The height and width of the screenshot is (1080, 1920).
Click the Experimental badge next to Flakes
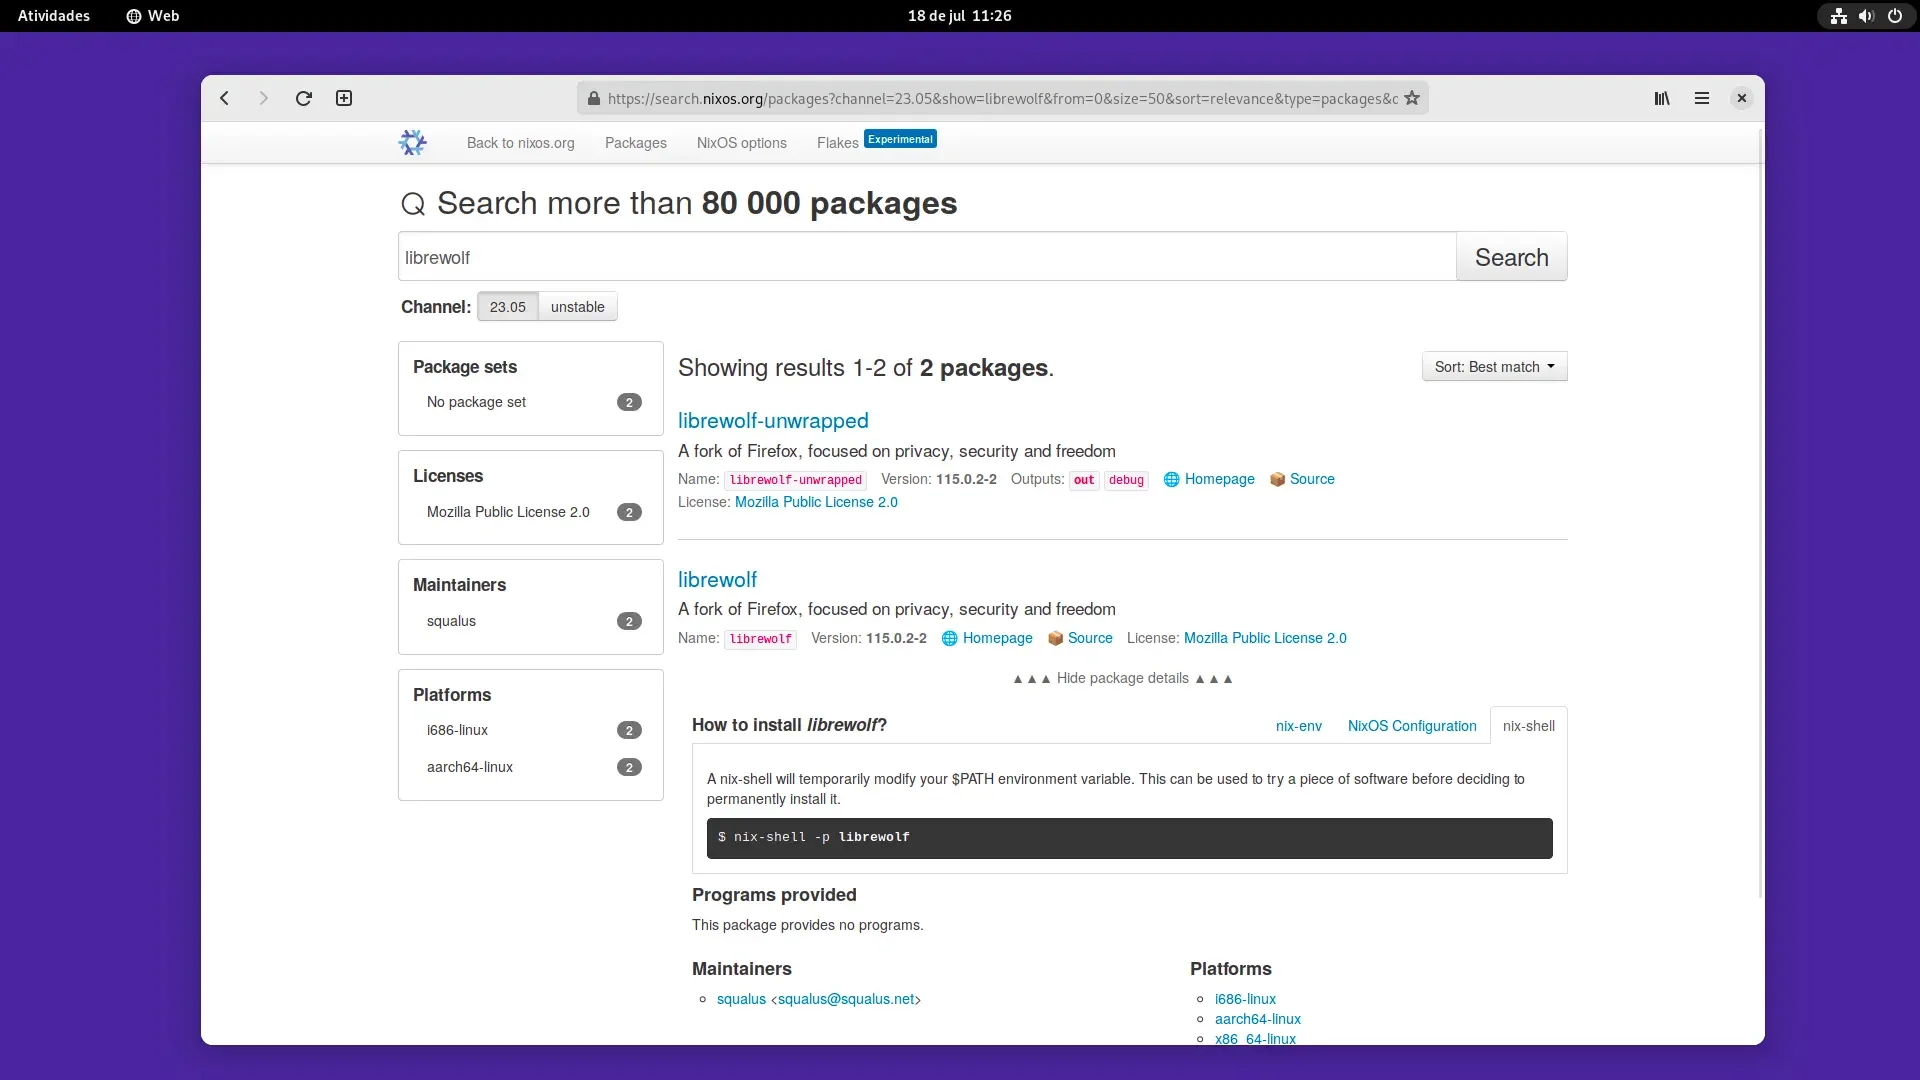(x=900, y=139)
